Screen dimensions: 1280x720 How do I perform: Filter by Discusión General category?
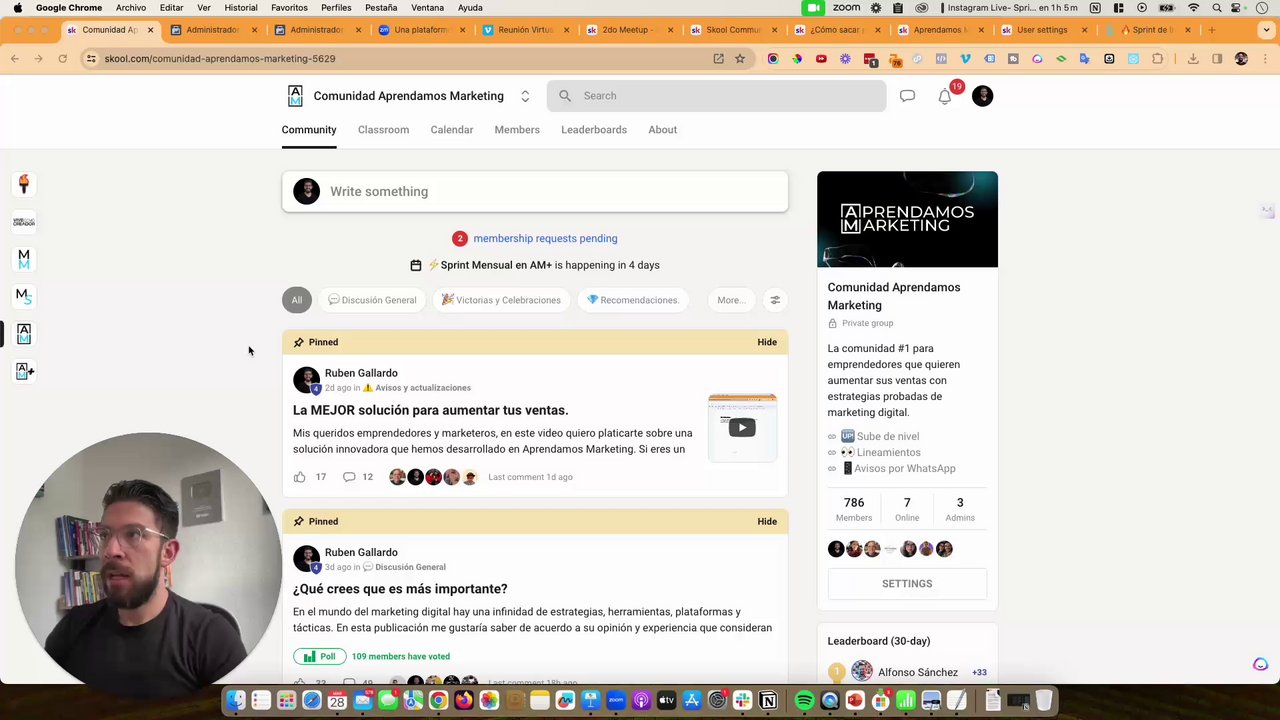372,300
